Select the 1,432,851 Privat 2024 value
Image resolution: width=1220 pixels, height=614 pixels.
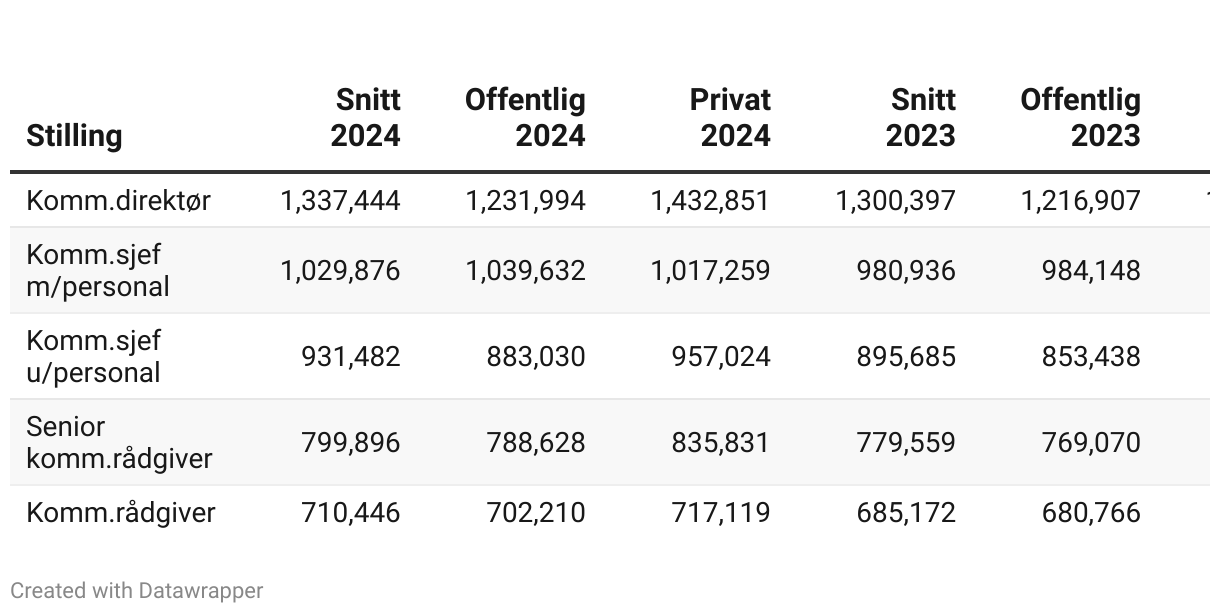[x=710, y=200]
